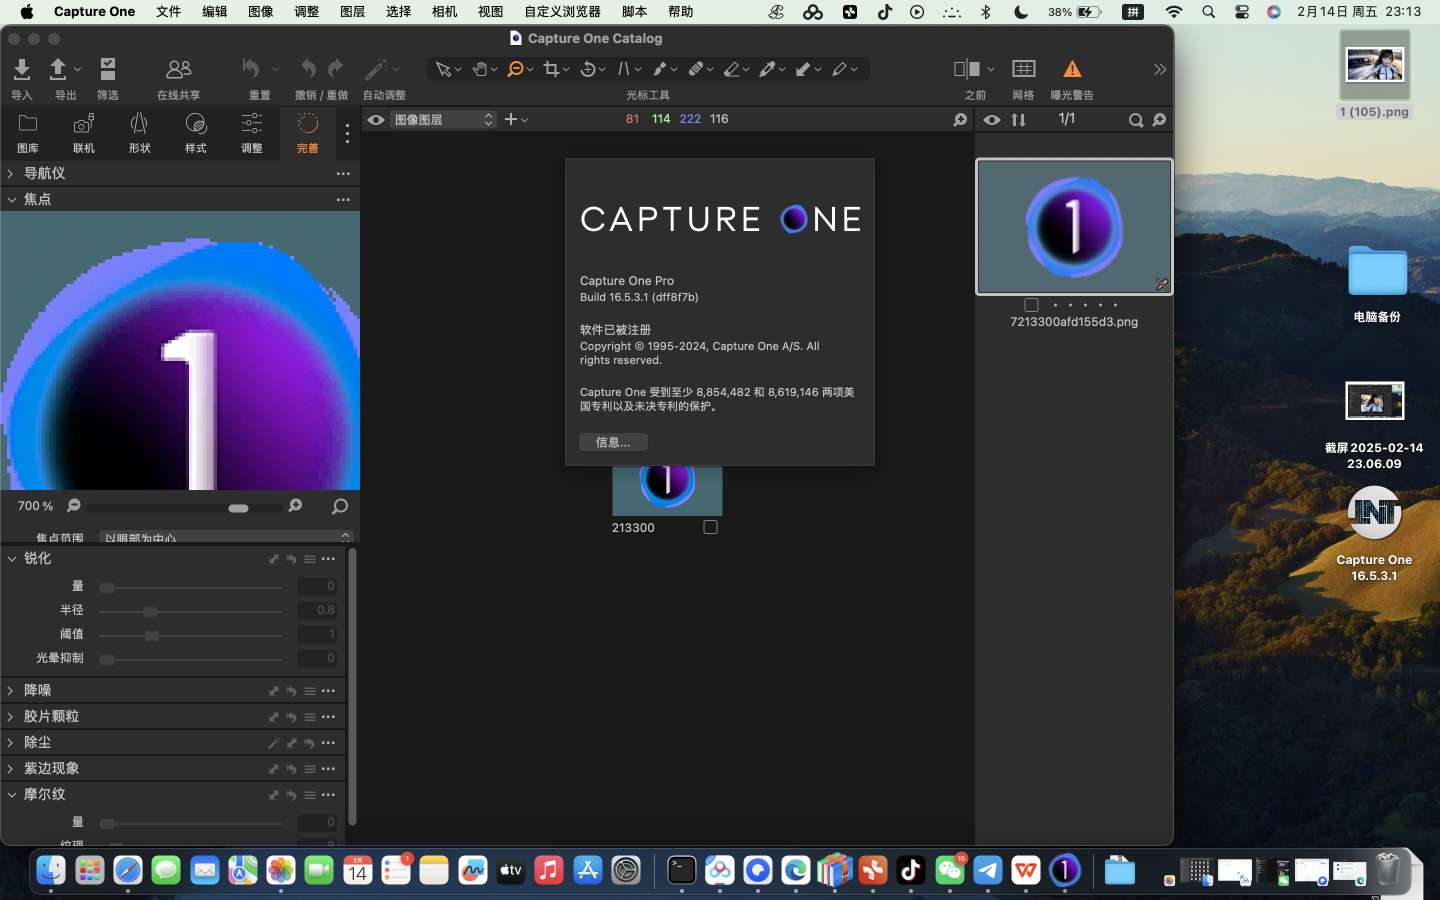The image size is (1440, 900).
Task: Select the rotate cursor tool
Action: tap(588, 69)
